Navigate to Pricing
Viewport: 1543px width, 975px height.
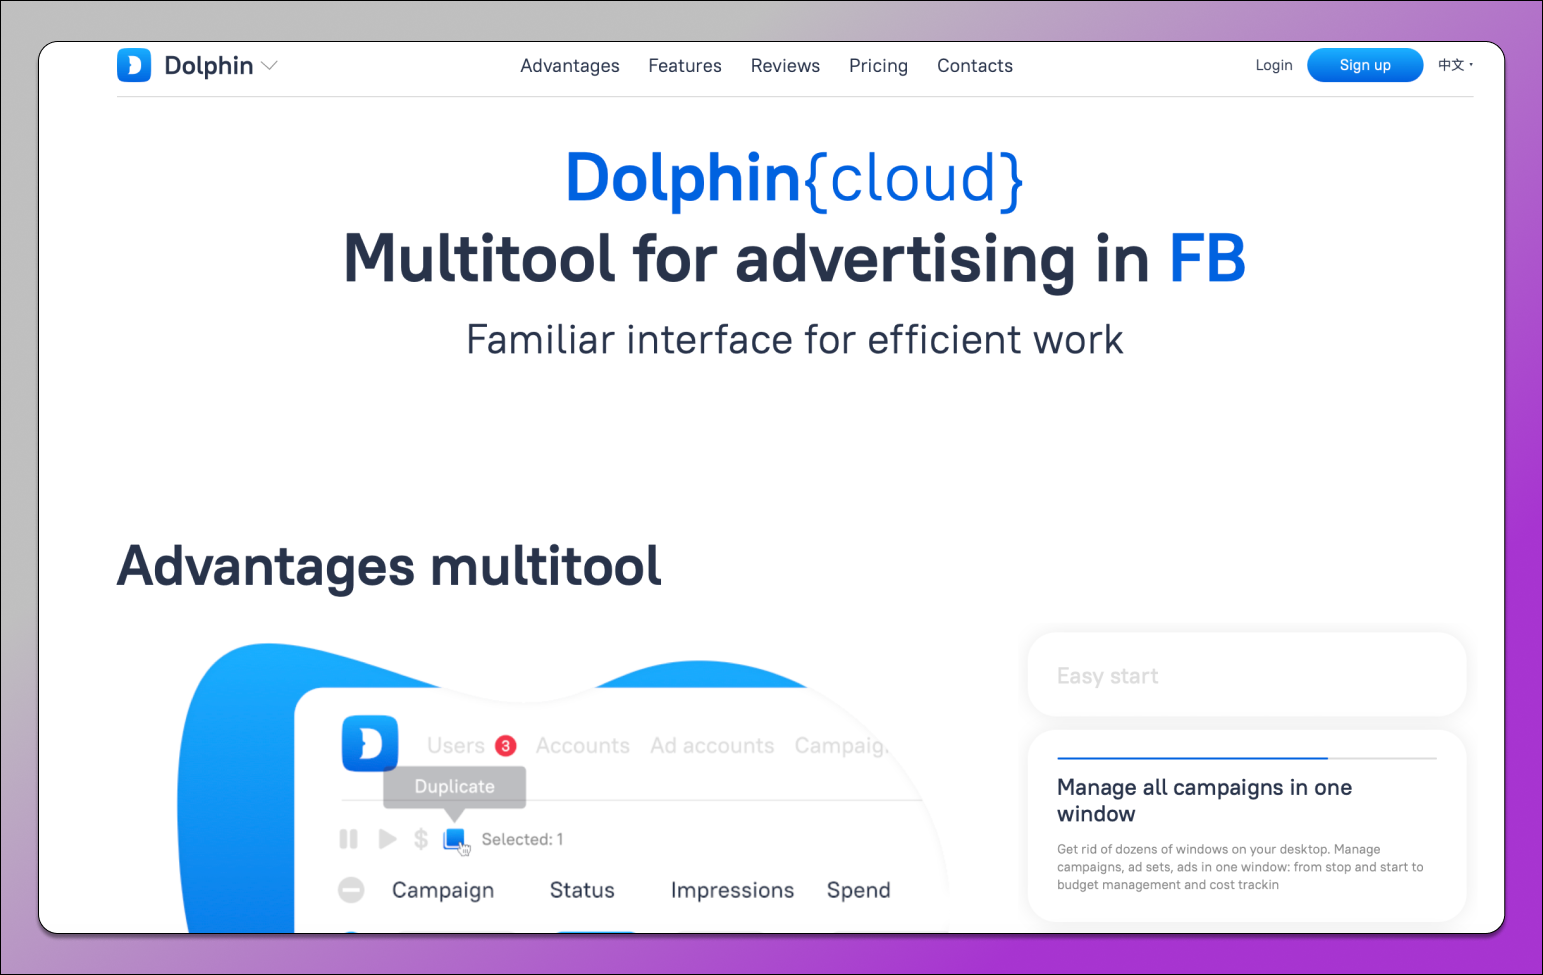pos(878,66)
